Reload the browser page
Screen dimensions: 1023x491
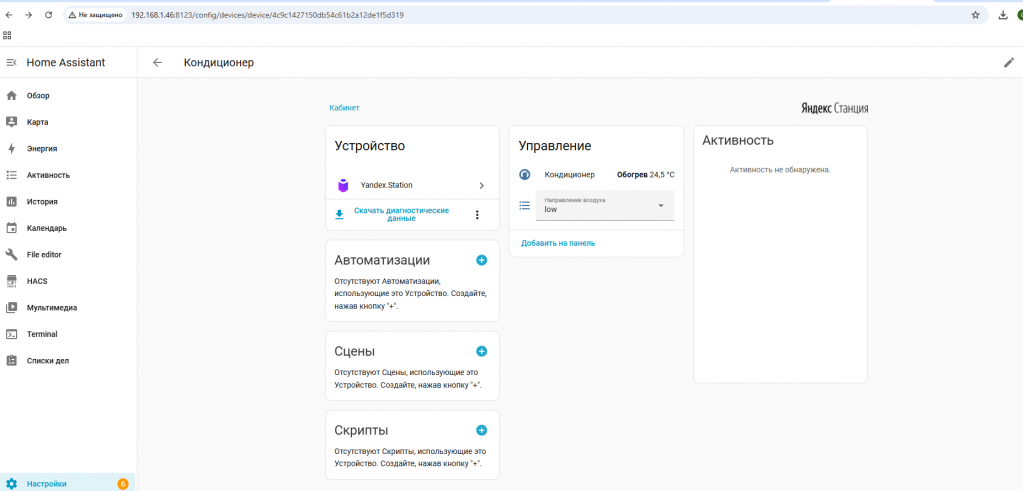(48, 15)
